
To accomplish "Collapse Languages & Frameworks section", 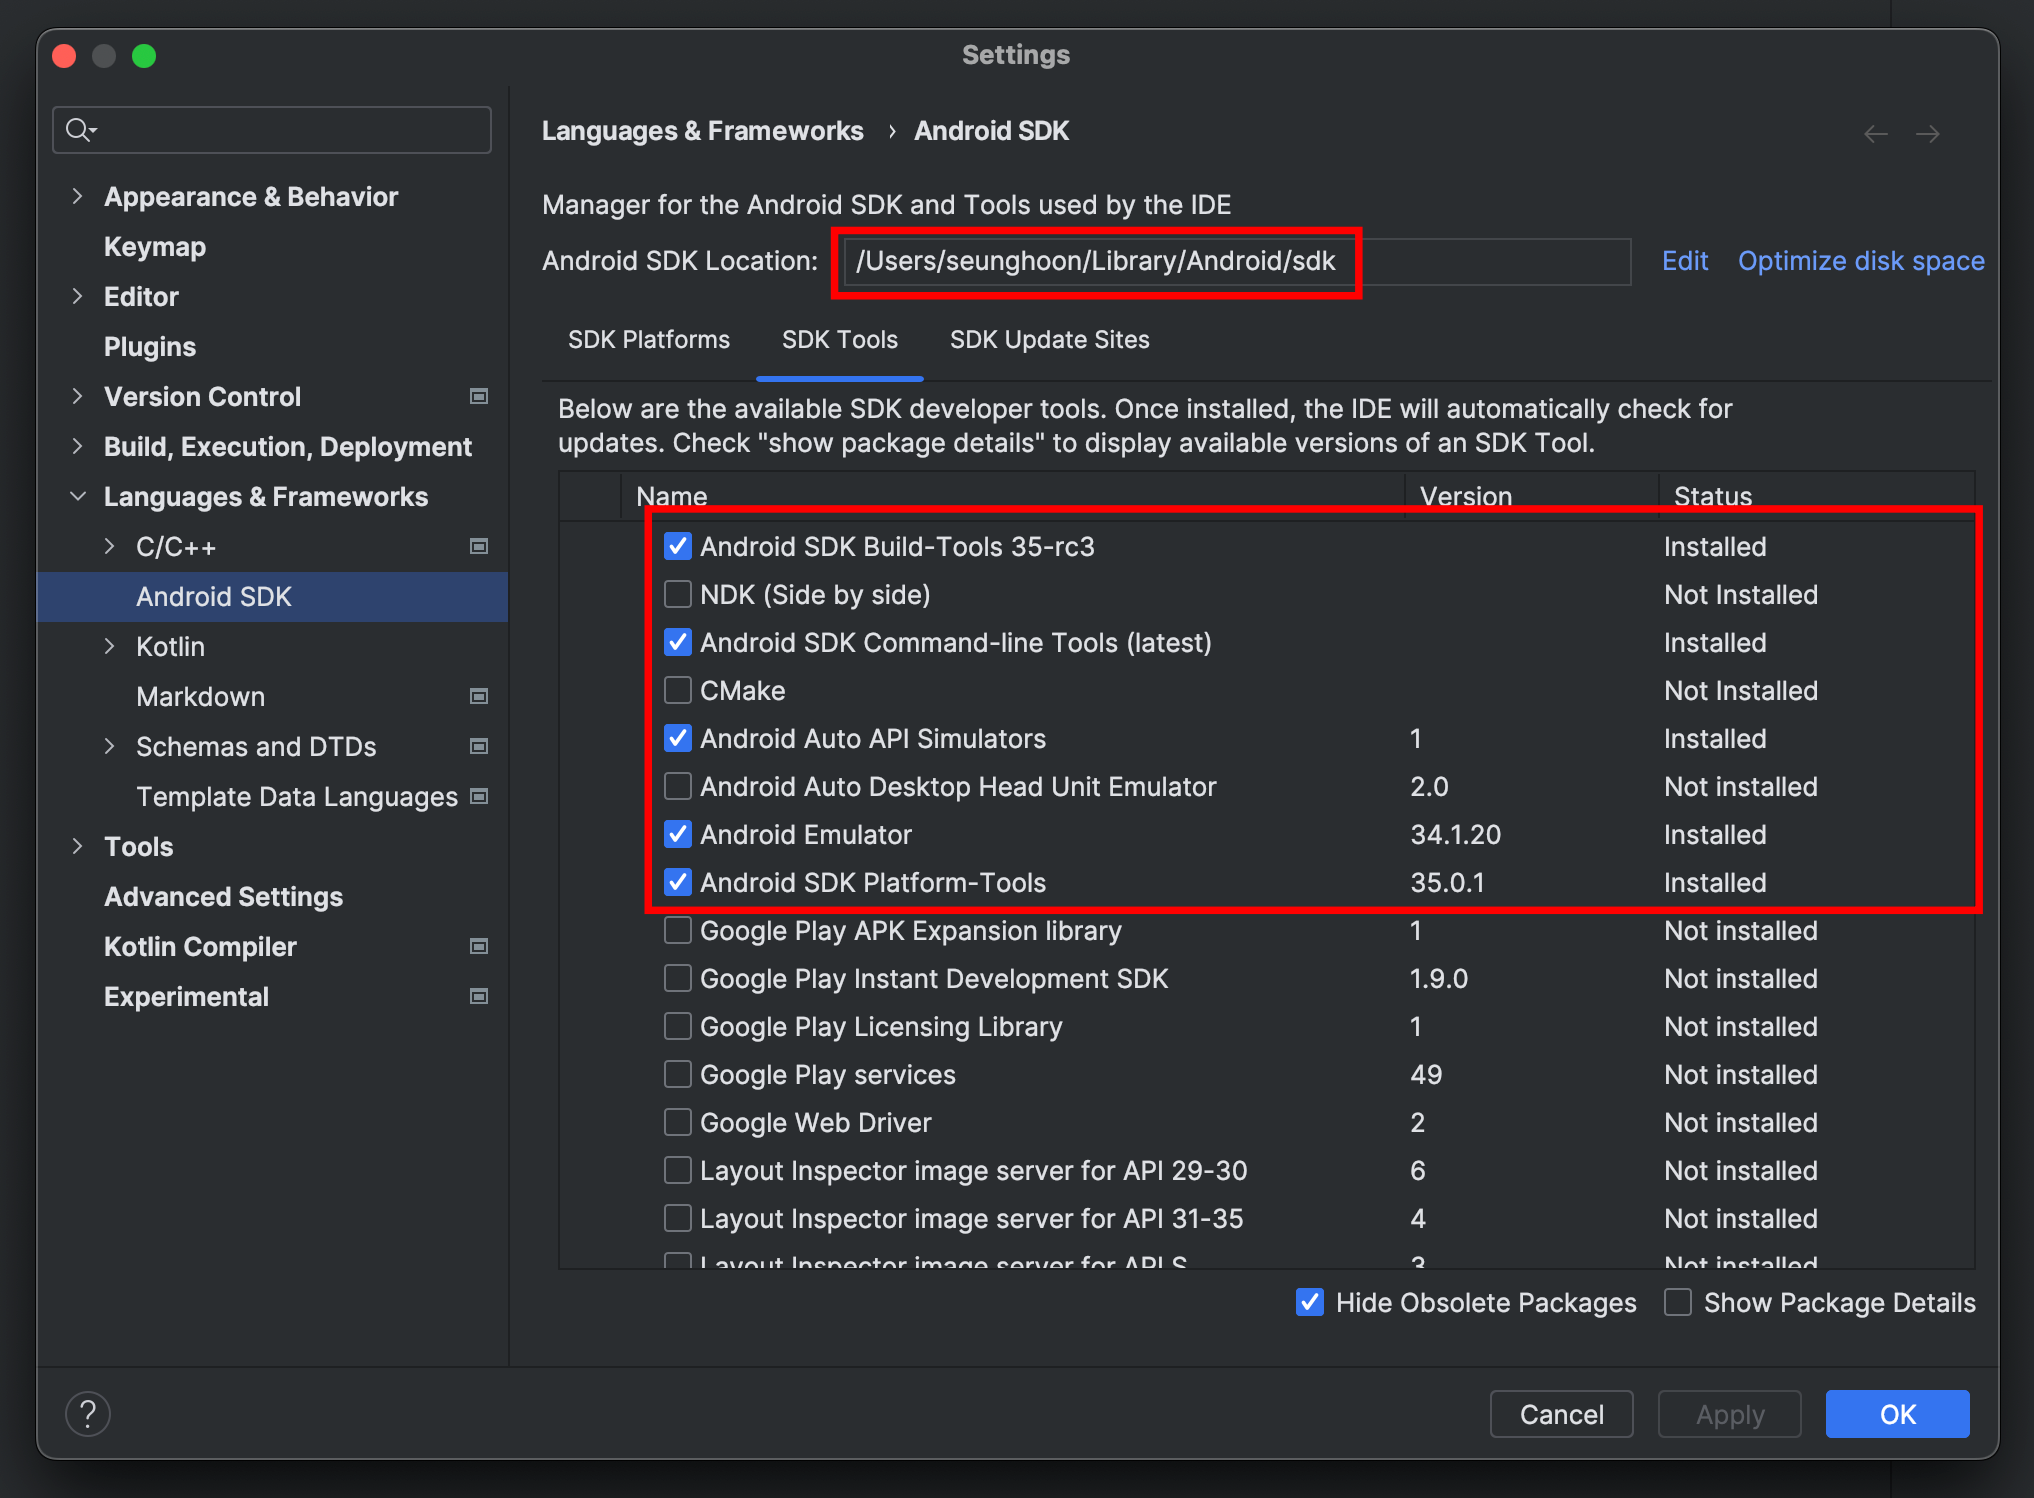I will [78, 497].
